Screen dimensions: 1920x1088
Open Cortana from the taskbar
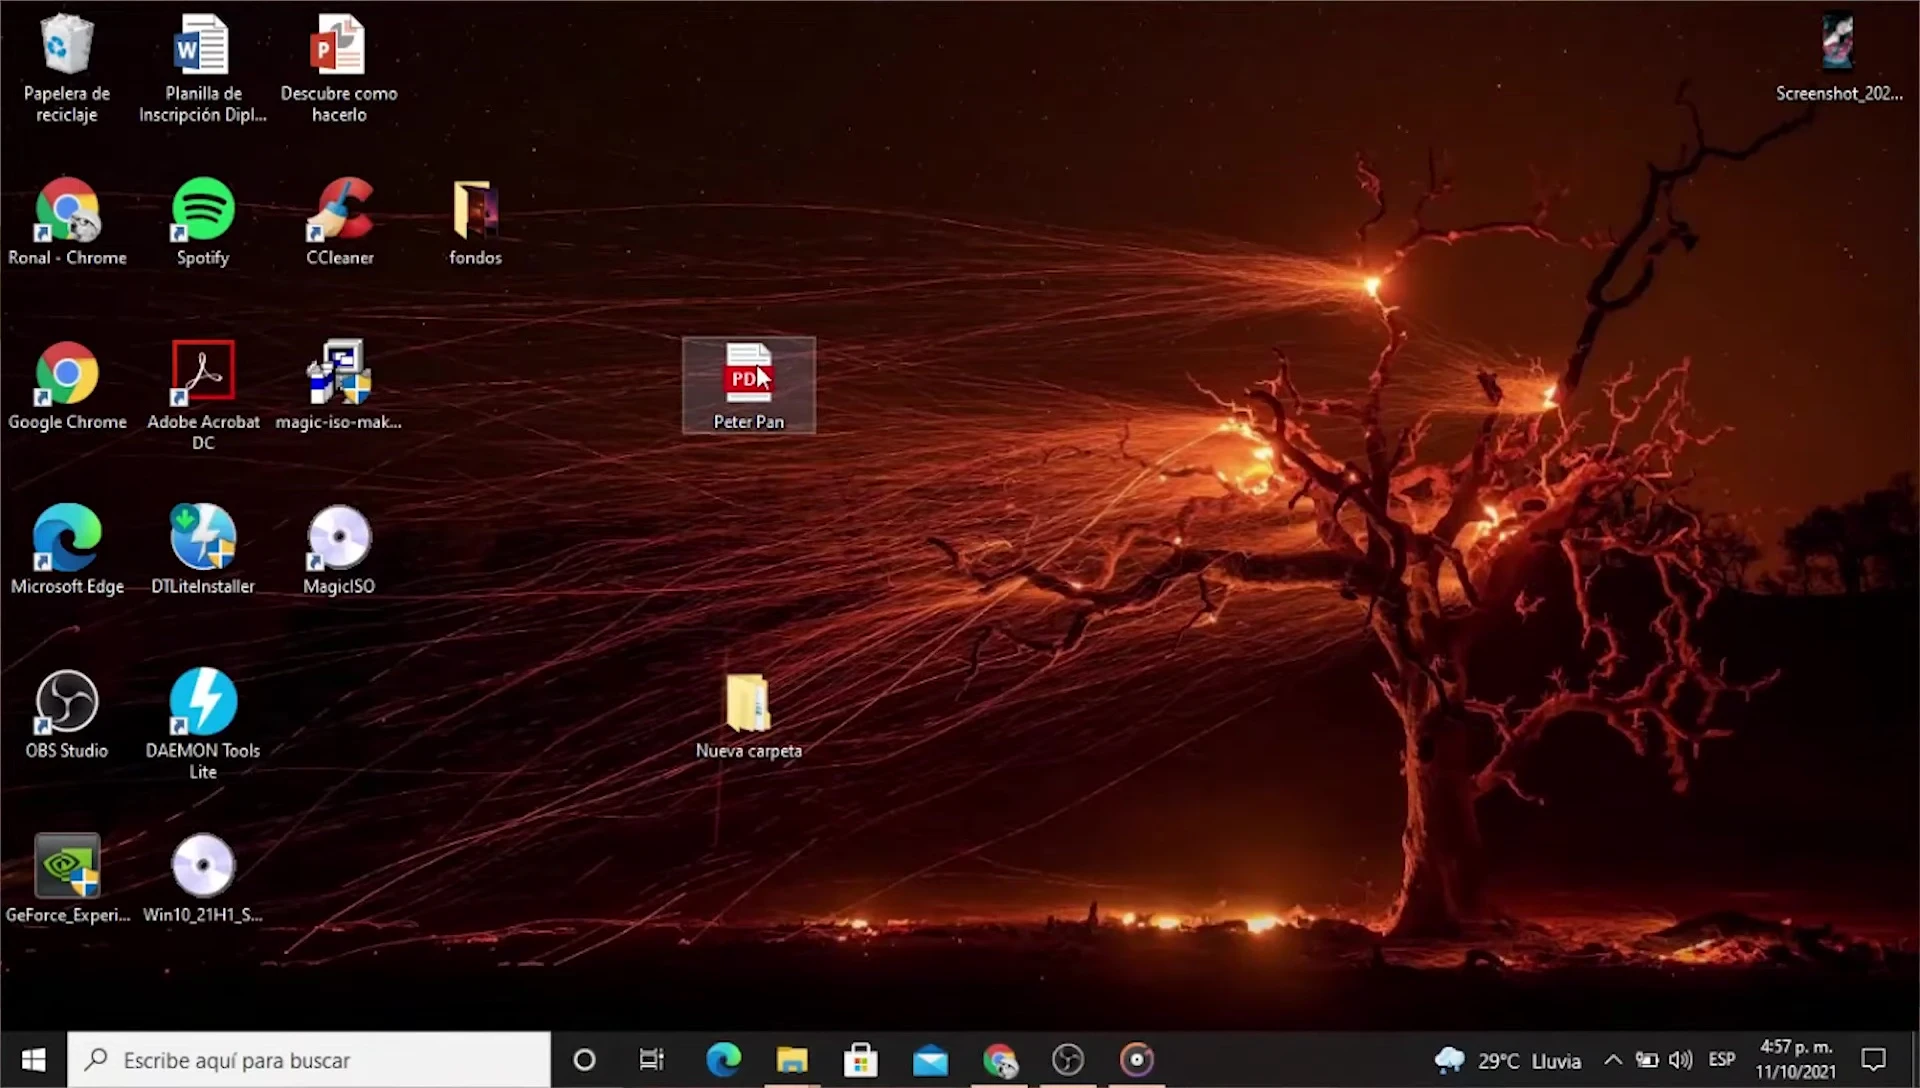click(x=584, y=1060)
